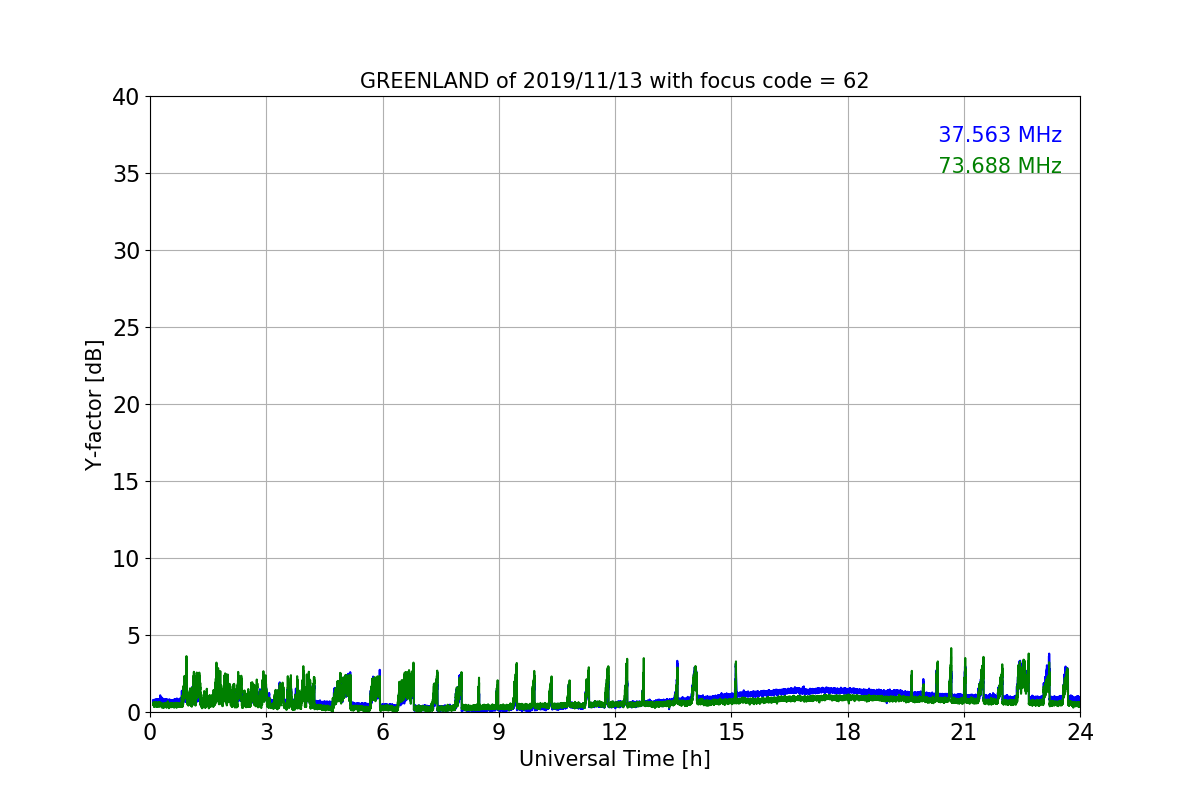Click the plot title mentioning GREENLAND

(614, 81)
